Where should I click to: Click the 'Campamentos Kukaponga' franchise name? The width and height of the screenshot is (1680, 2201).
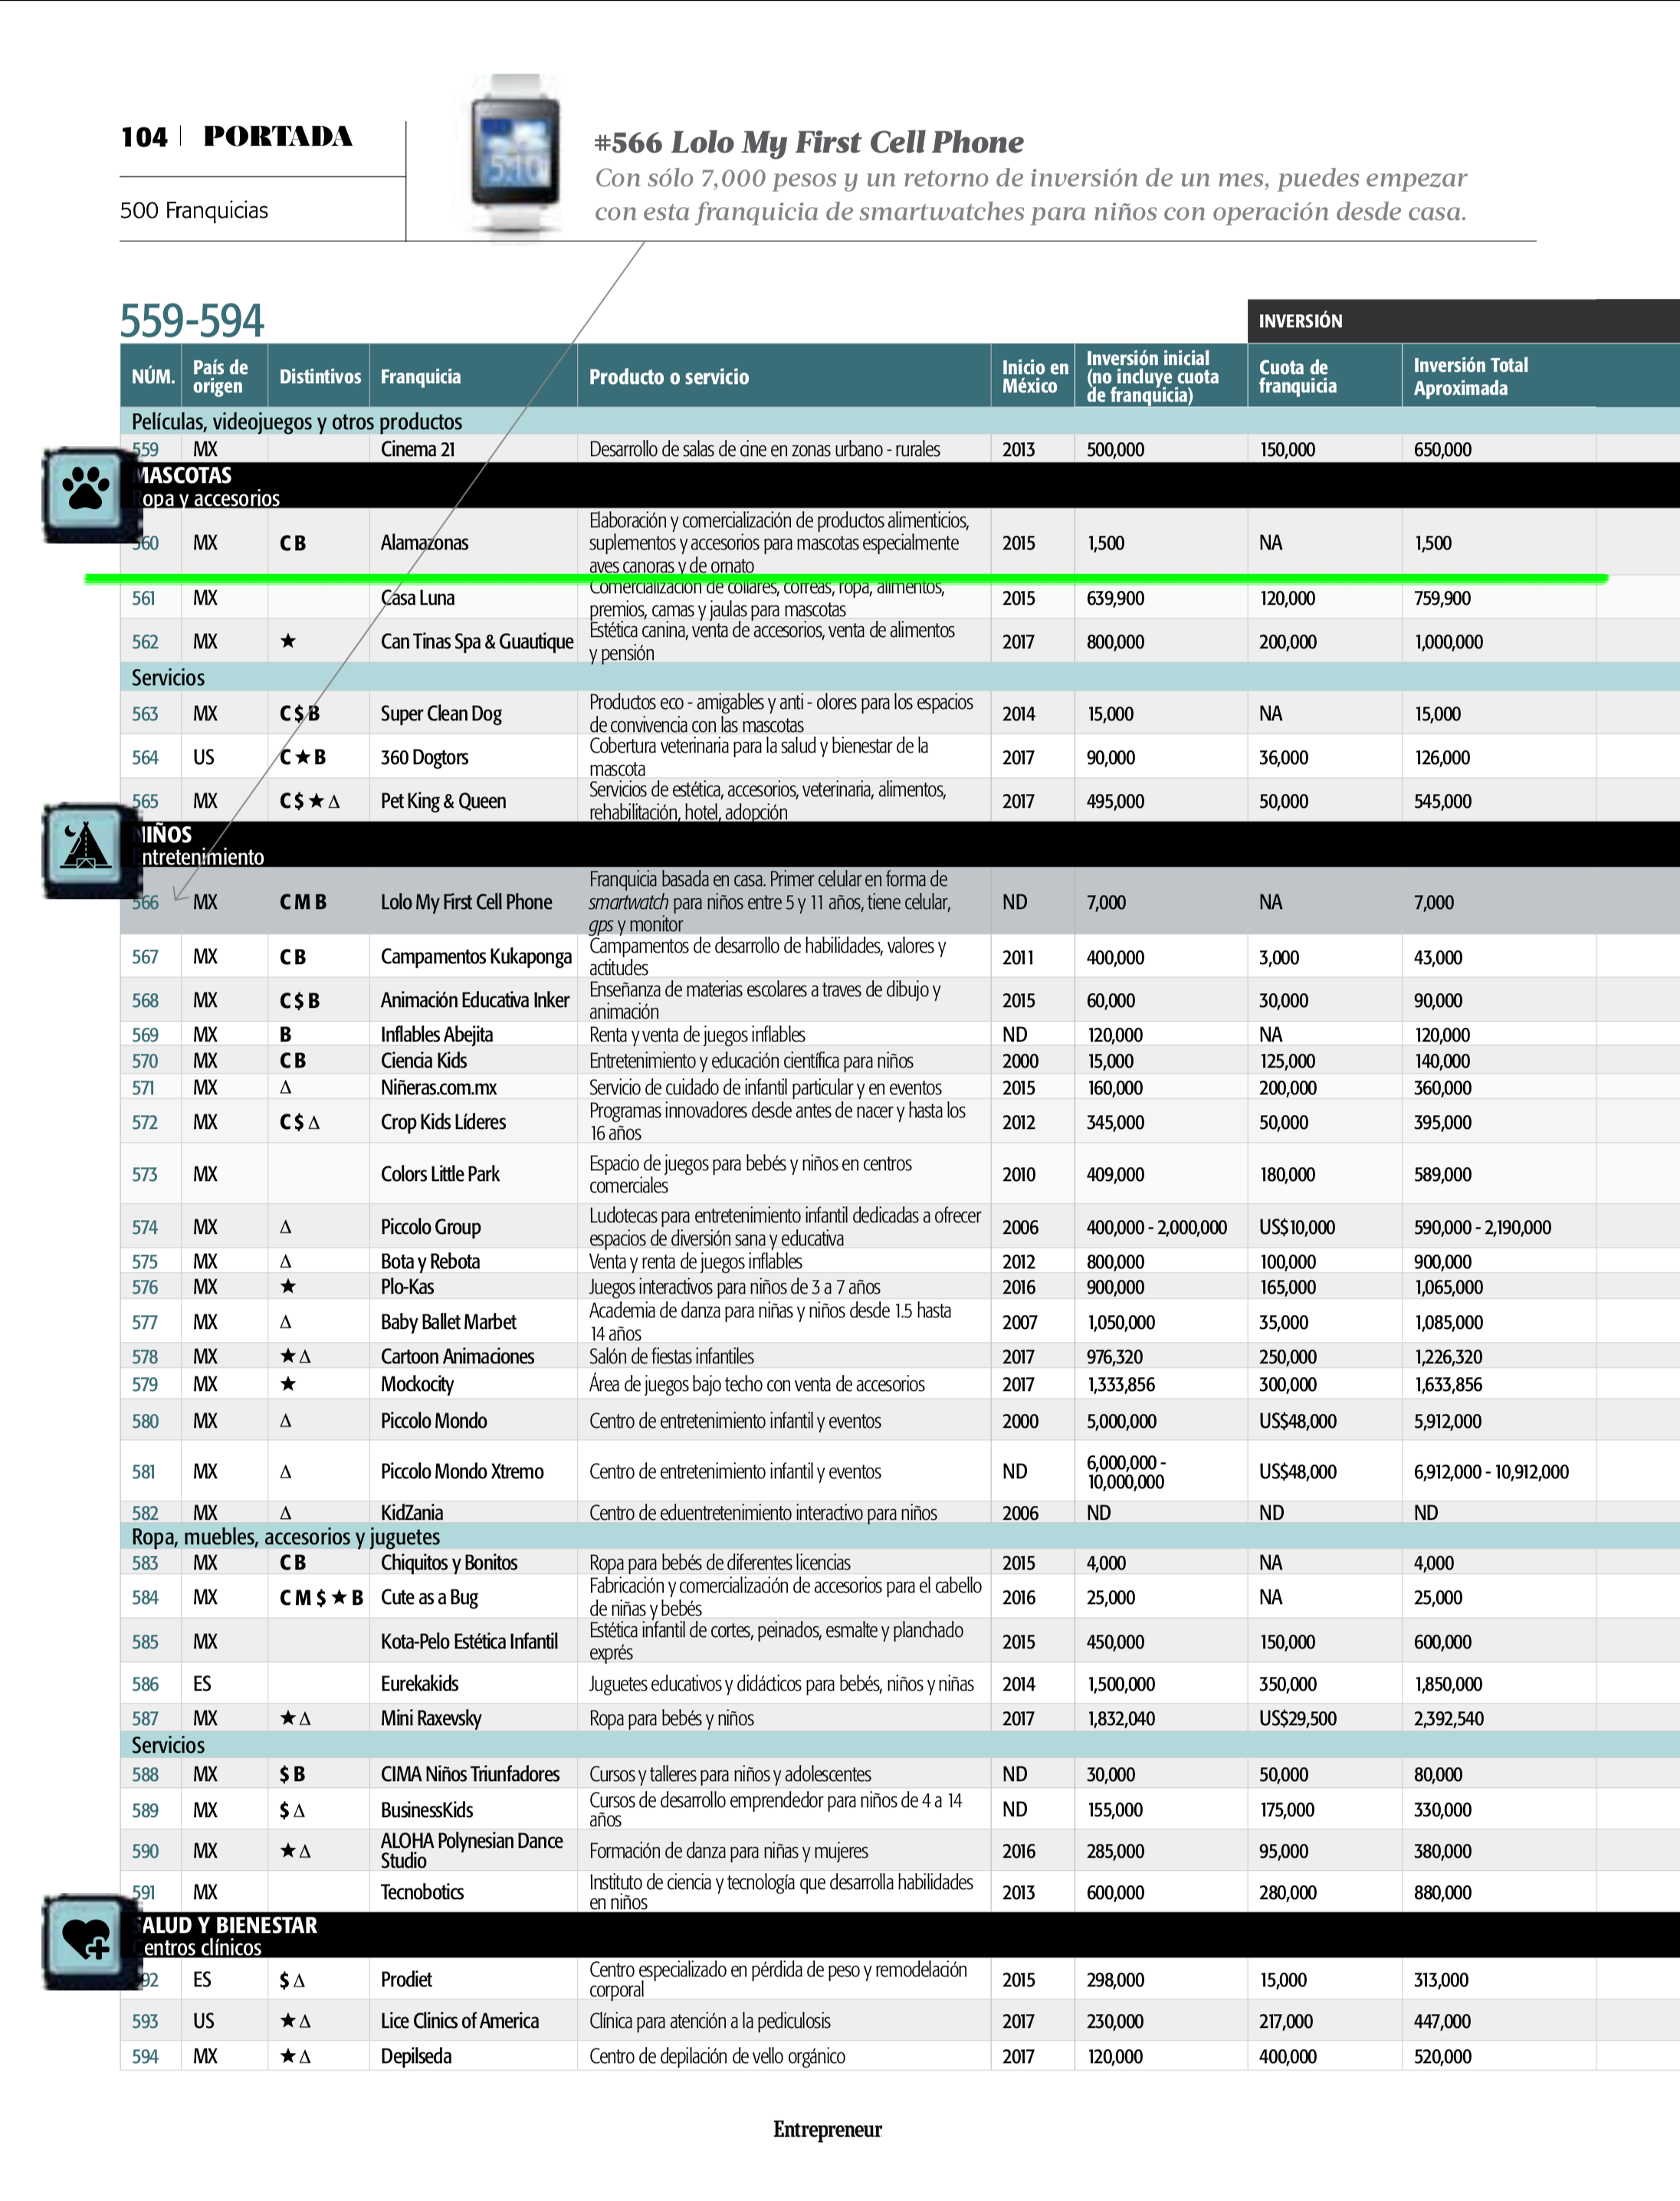coord(476,957)
